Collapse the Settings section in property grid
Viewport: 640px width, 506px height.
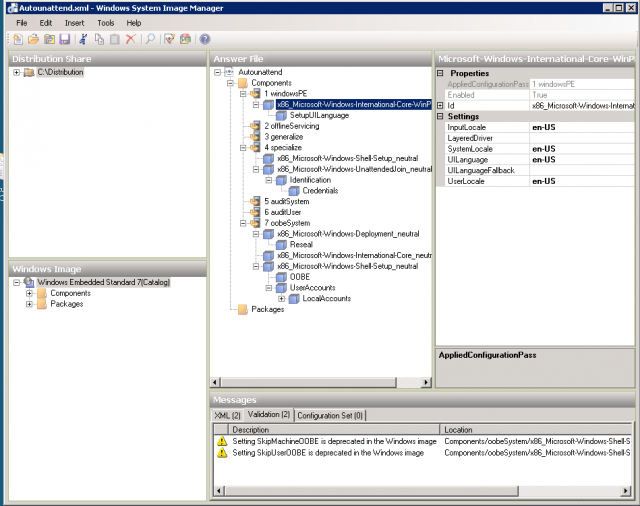coord(440,116)
